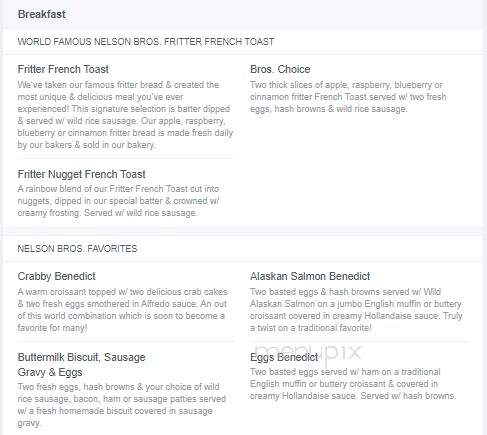Click the Buttermilk Biscuit description paragraph

[x=122, y=405]
